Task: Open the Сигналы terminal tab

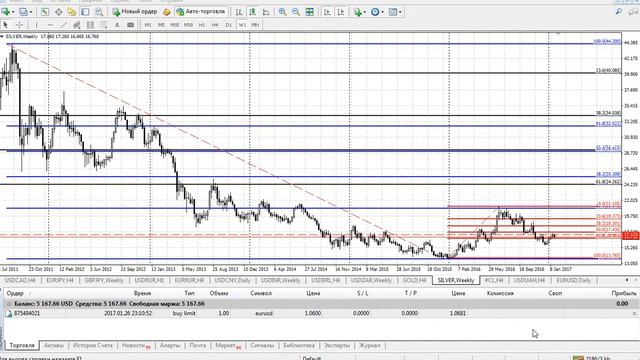Action: point(262,345)
